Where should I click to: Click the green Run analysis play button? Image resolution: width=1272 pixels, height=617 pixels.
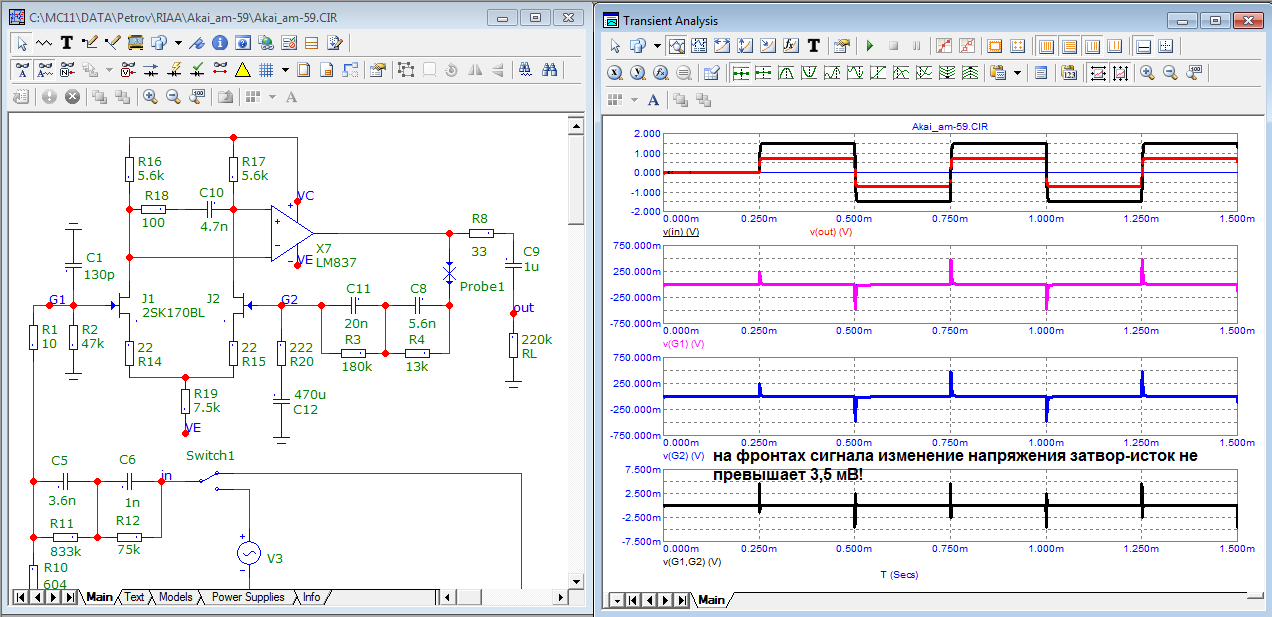(x=869, y=46)
